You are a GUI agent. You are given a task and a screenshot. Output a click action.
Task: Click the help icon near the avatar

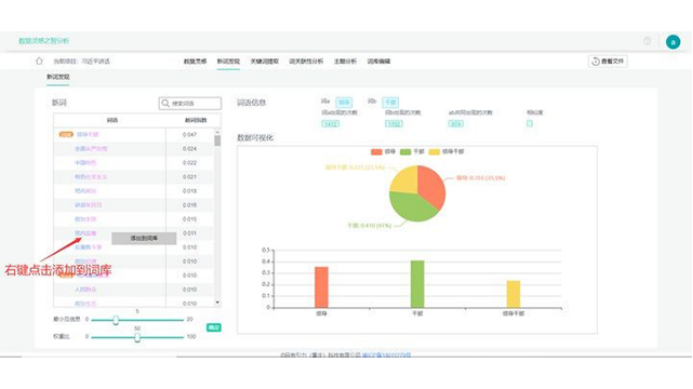tap(647, 41)
